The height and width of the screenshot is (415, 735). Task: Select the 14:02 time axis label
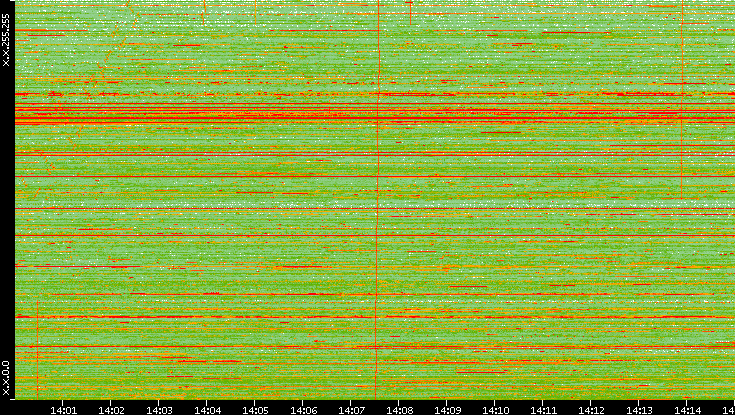click(111, 410)
